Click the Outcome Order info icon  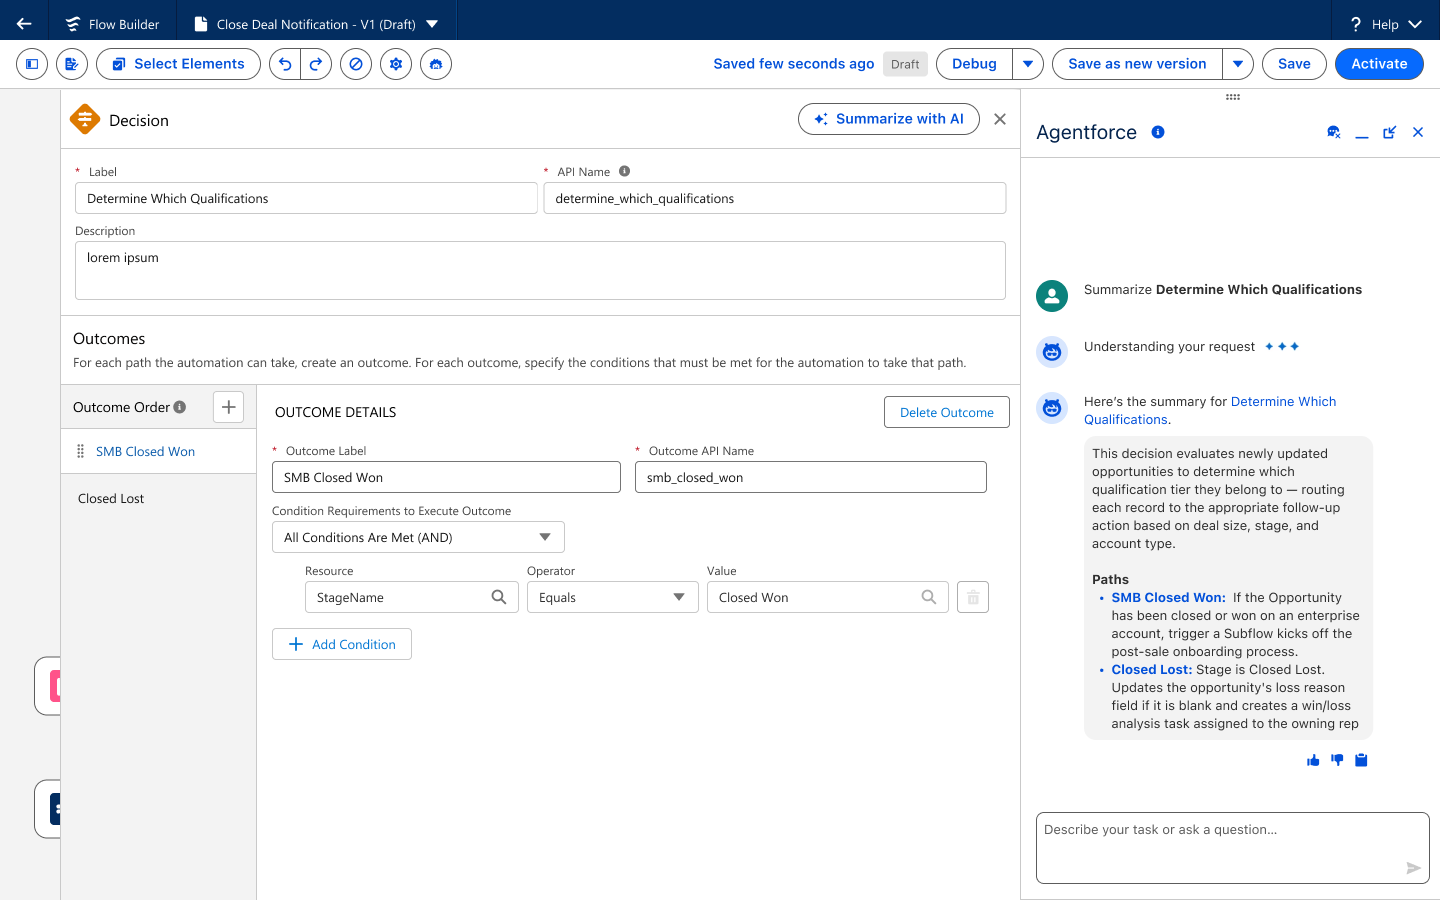[180, 407]
